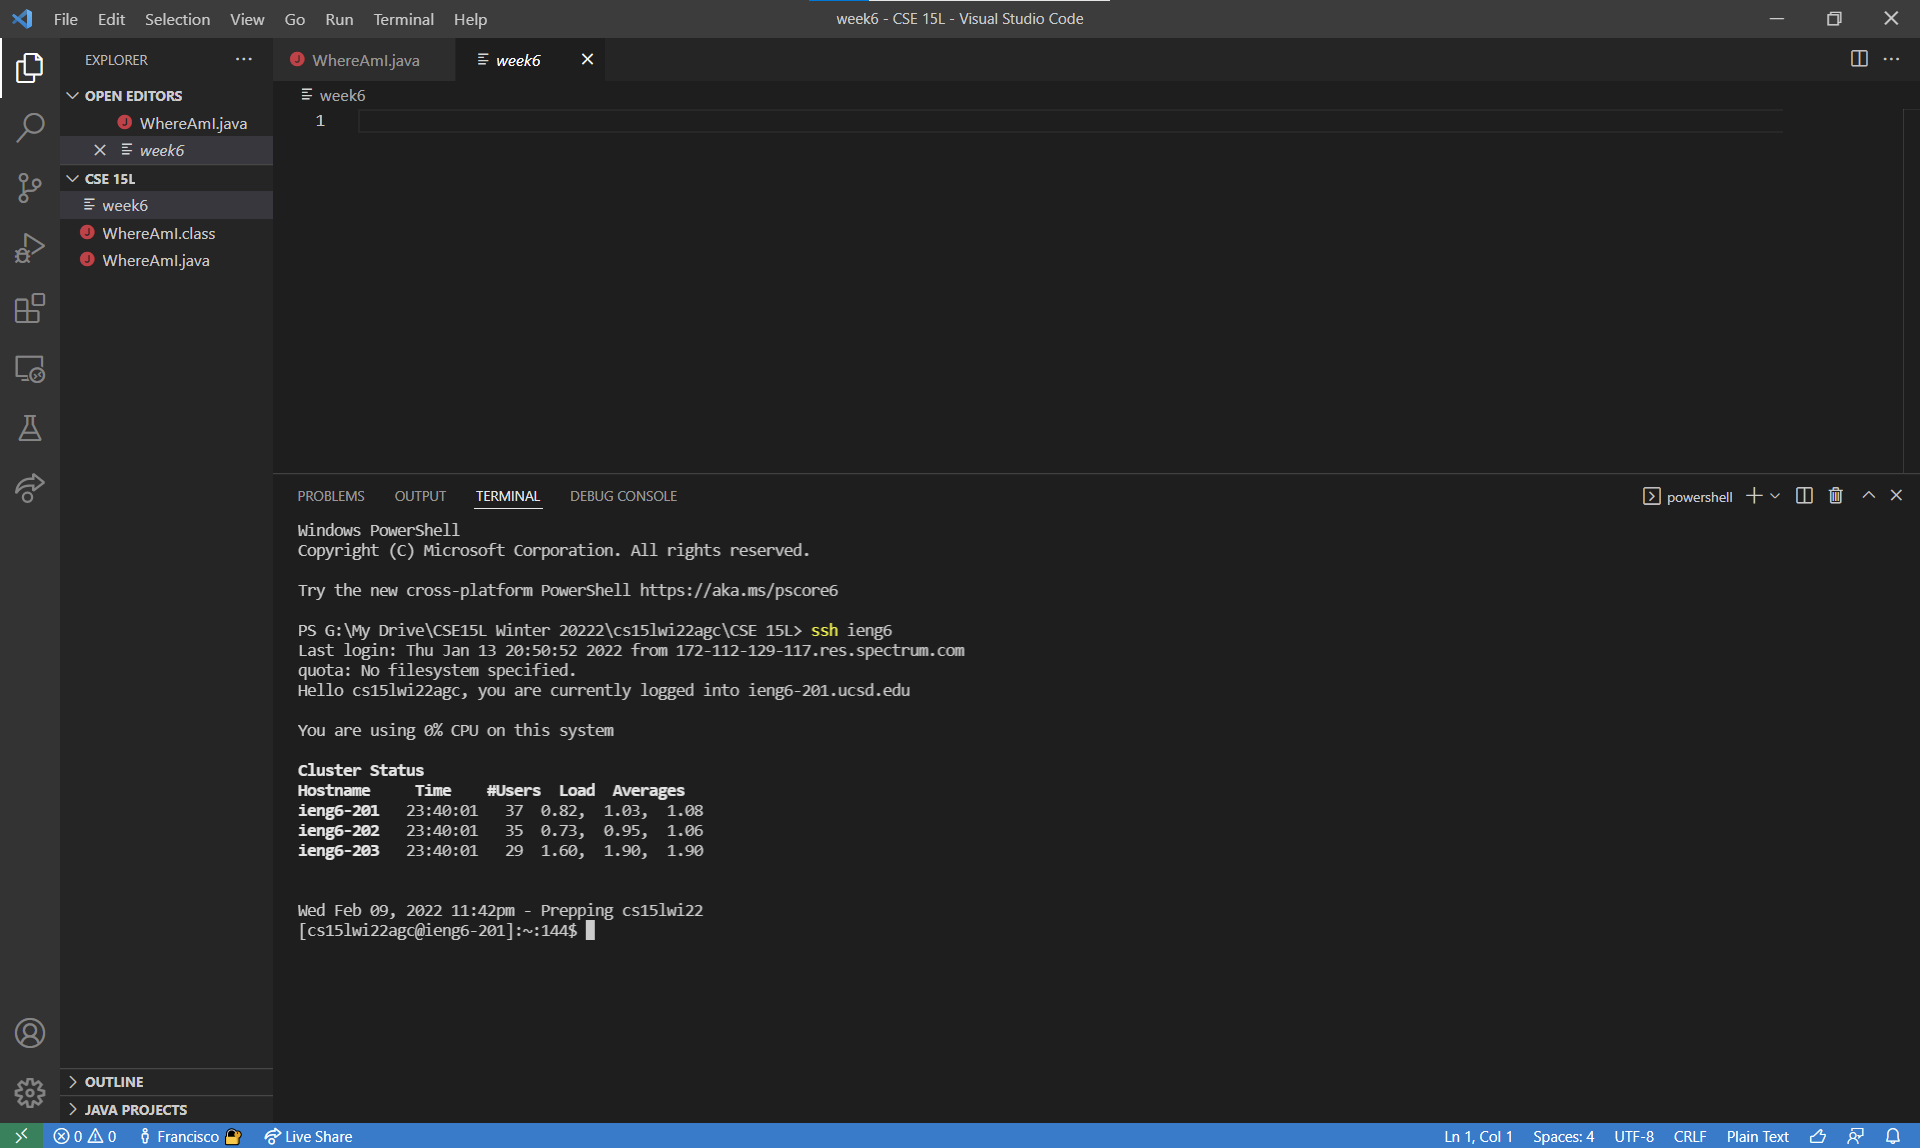1920x1148 pixels.
Task: Click the feedback icon in status bar
Action: [x=1855, y=1136]
